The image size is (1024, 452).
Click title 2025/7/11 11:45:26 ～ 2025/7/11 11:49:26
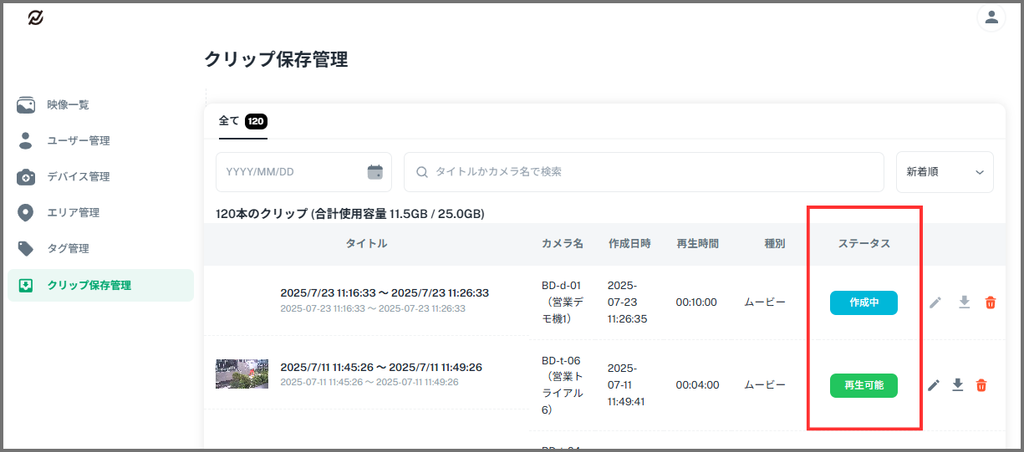(381, 367)
